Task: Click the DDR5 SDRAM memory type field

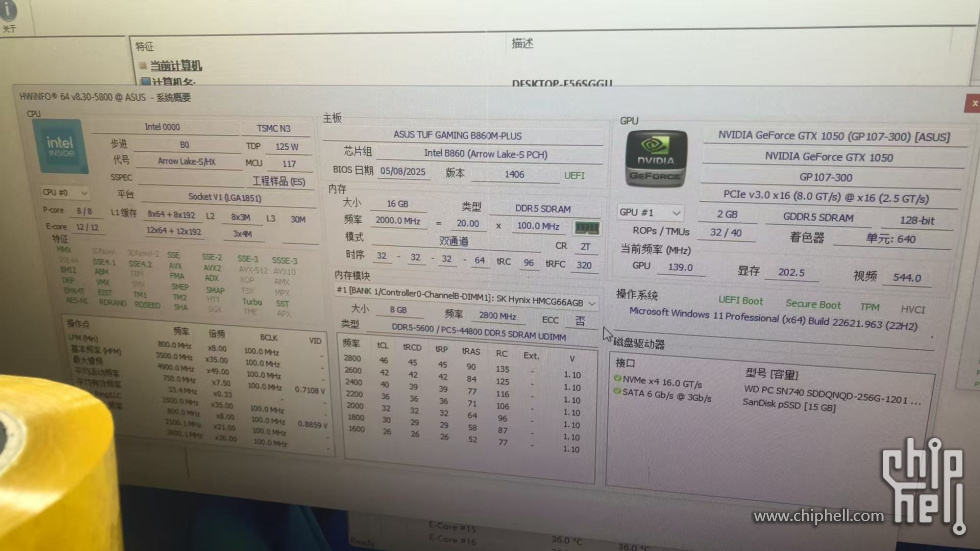Action: click(542, 209)
